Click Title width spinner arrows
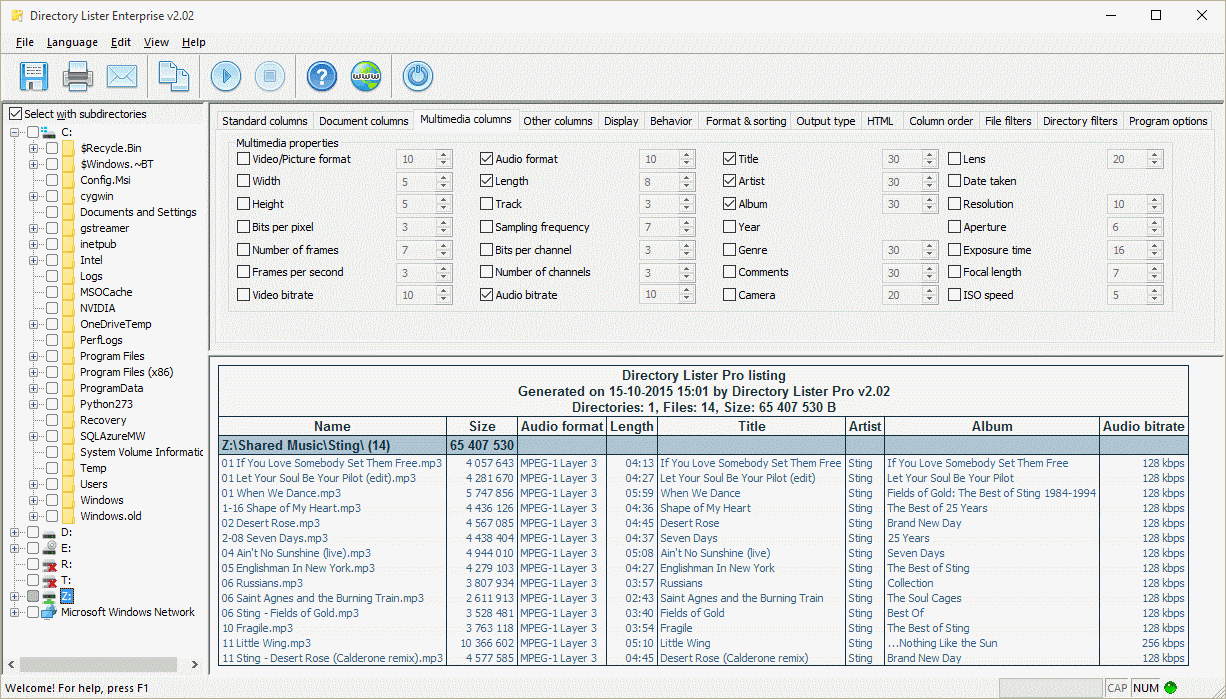Viewport: 1226px width, 699px height. click(929, 159)
